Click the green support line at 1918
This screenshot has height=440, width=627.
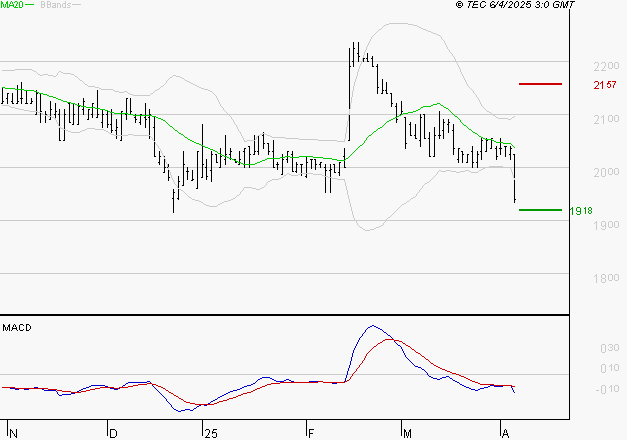coord(540,210)
